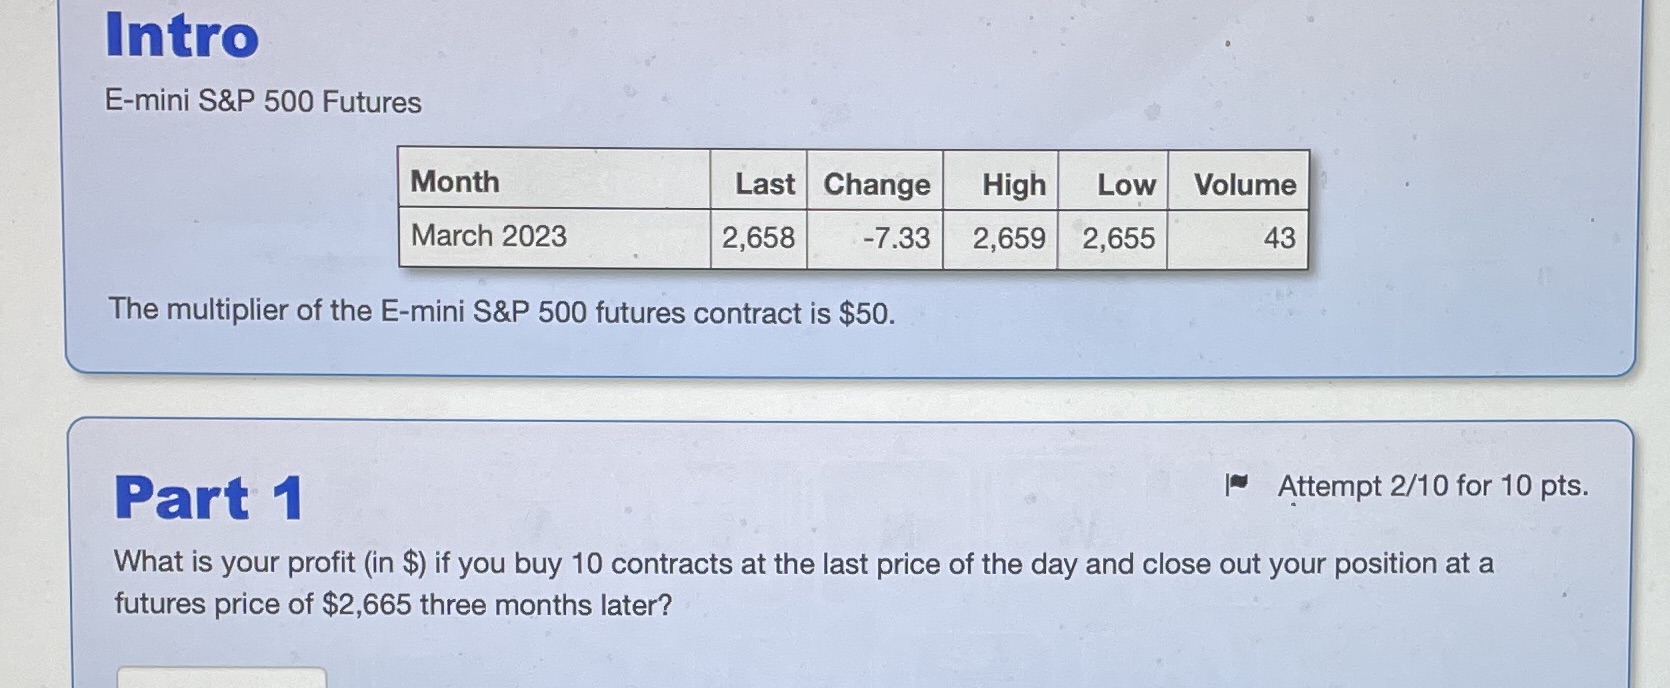Click the Intro section heading
1670x688 pixels.
click(x=182, y=36)
